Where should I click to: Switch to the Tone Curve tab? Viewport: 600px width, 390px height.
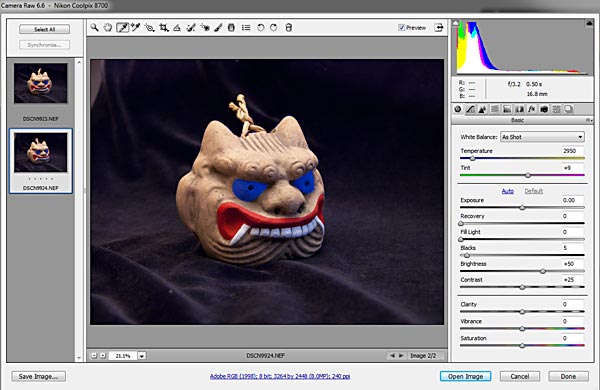point(470,109)
